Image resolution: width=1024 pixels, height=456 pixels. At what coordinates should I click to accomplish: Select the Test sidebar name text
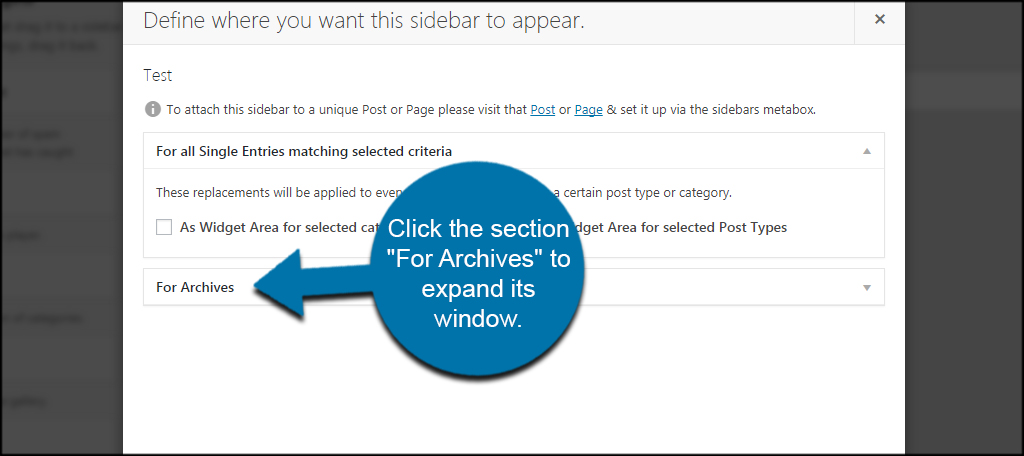(157, 75)
